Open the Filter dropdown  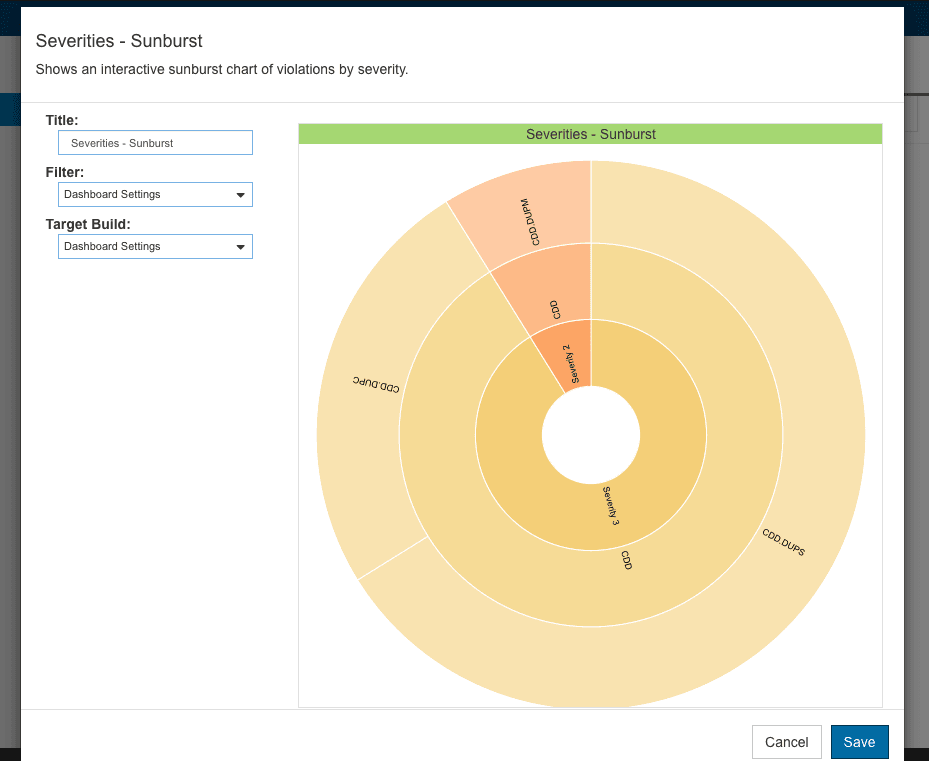click(x=155, y=194)
